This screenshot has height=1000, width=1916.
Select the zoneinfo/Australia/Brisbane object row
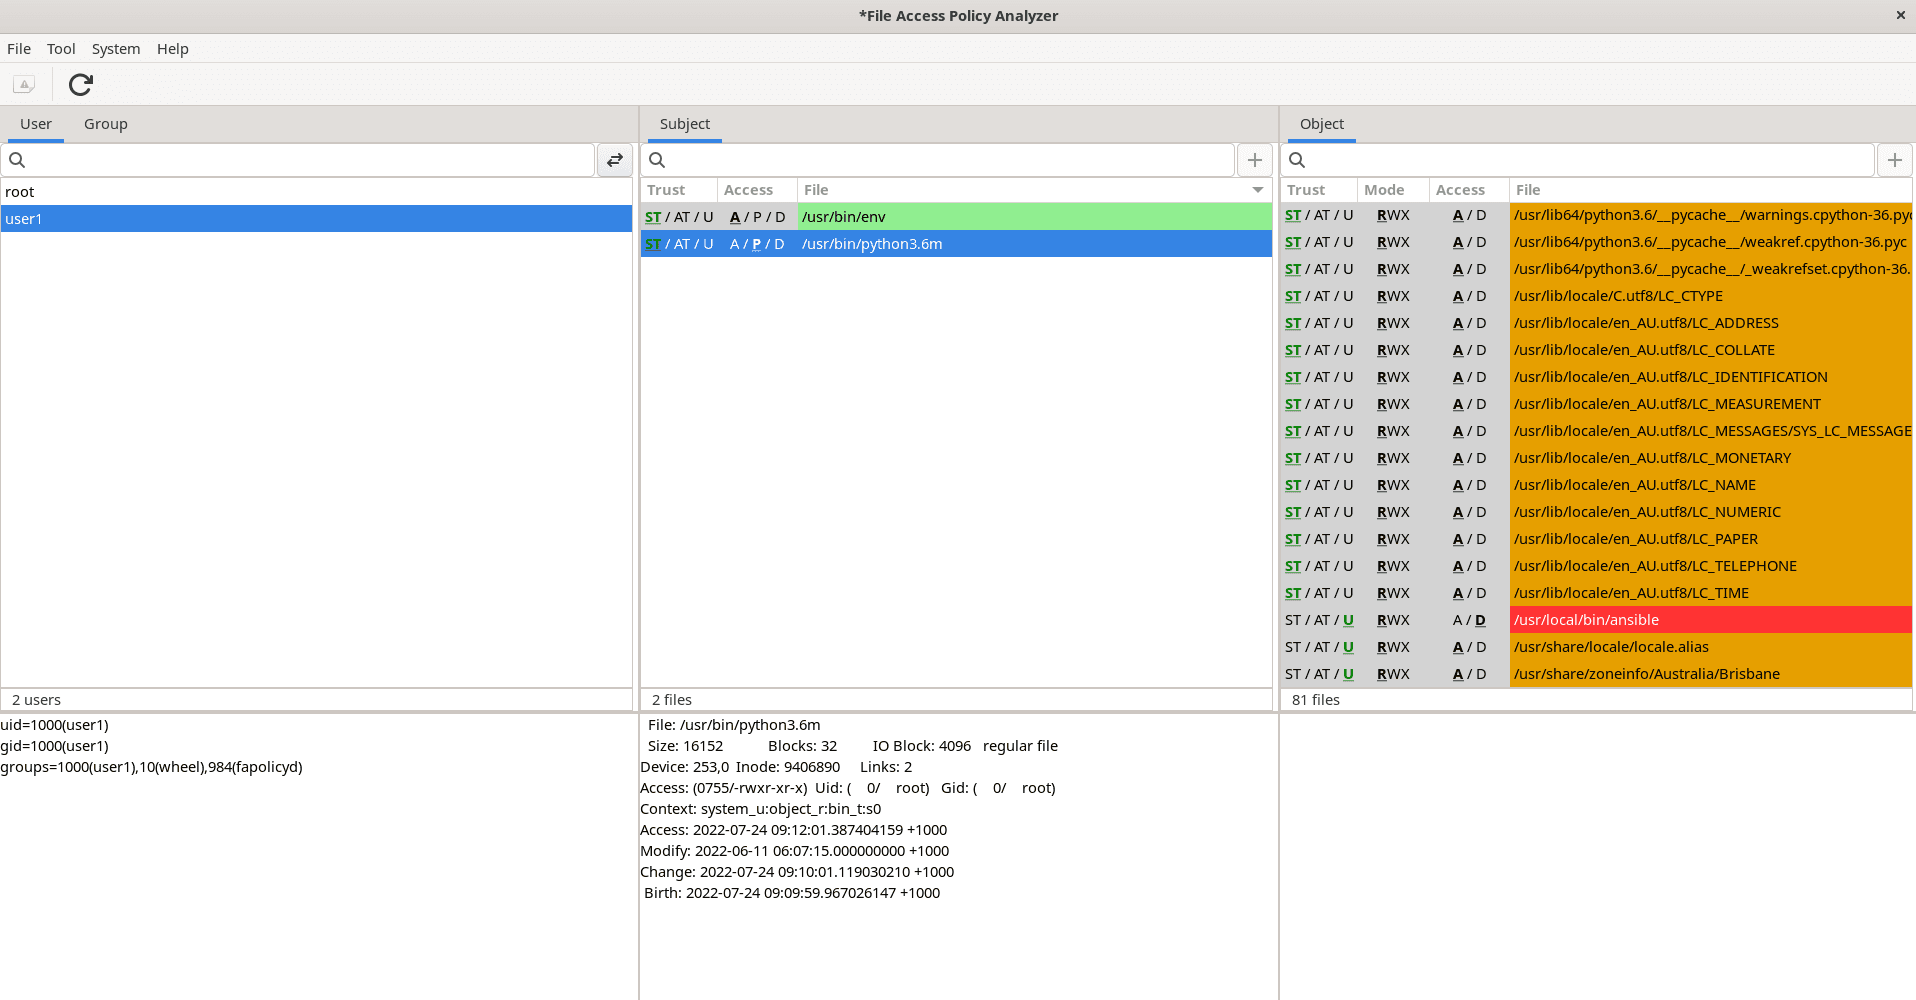click(1596, 674)
